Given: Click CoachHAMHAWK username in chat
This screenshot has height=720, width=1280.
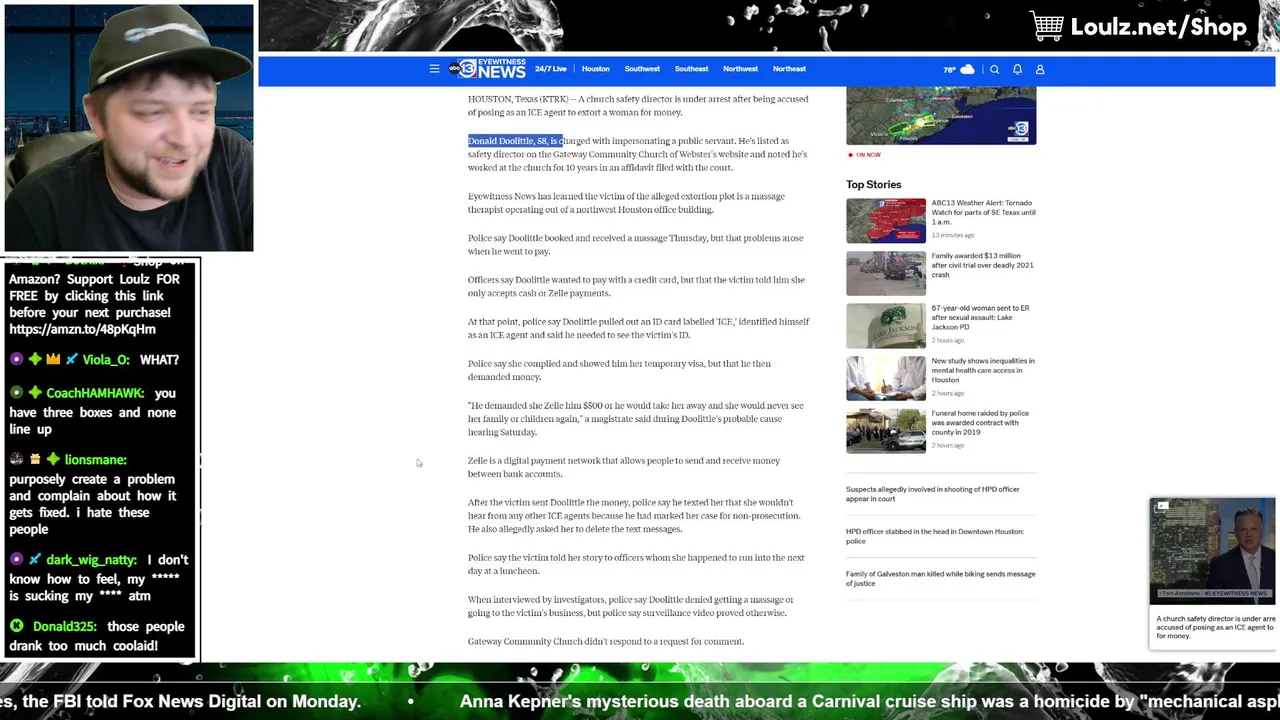Looking at the screenshot, I should [95, 393].
